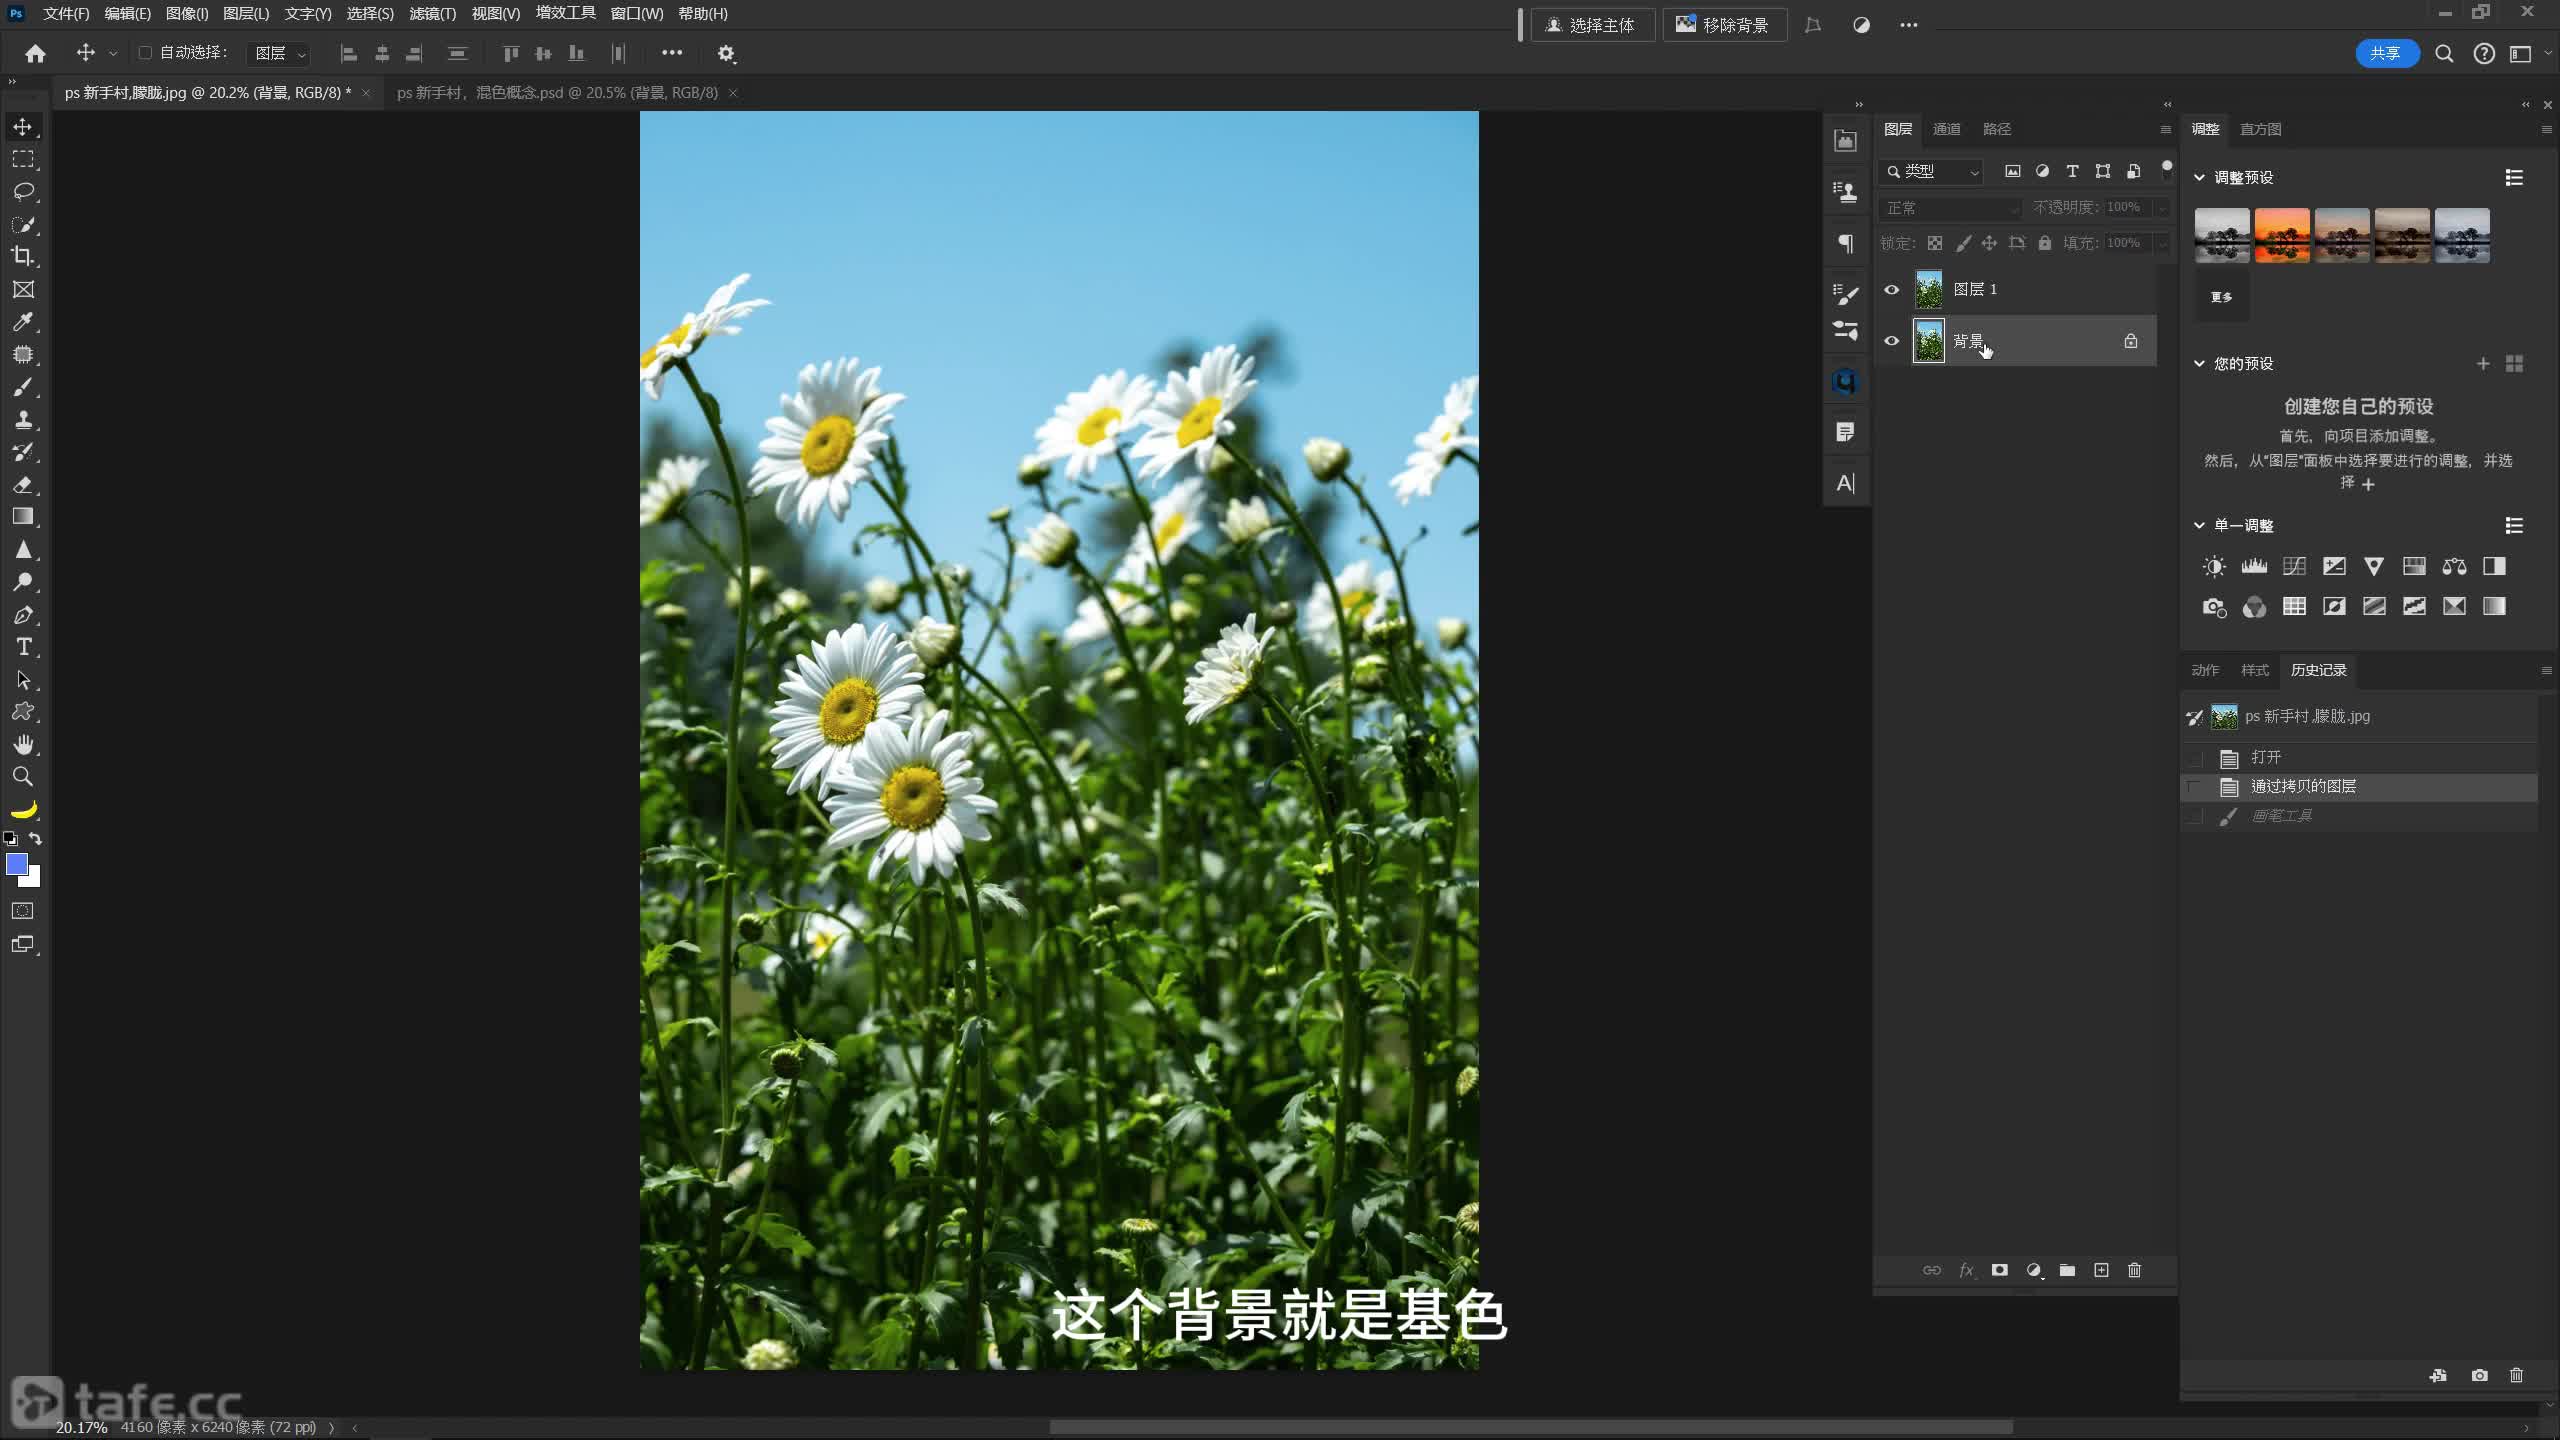
Task: Click the delete layer trash icon
Action: pyautogui.click(x=2134, y=1270)
